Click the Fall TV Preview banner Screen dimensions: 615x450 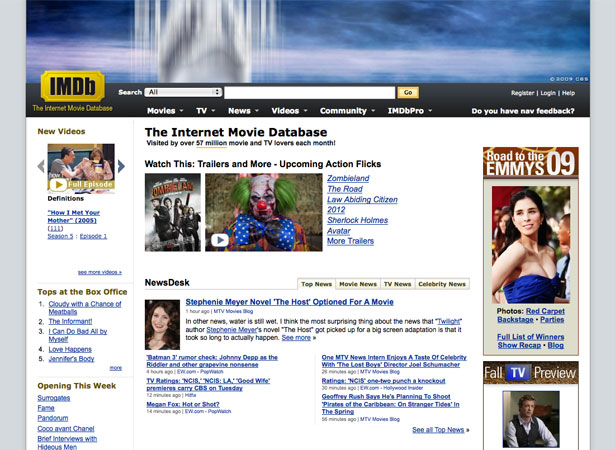click(x=531, y=372)
